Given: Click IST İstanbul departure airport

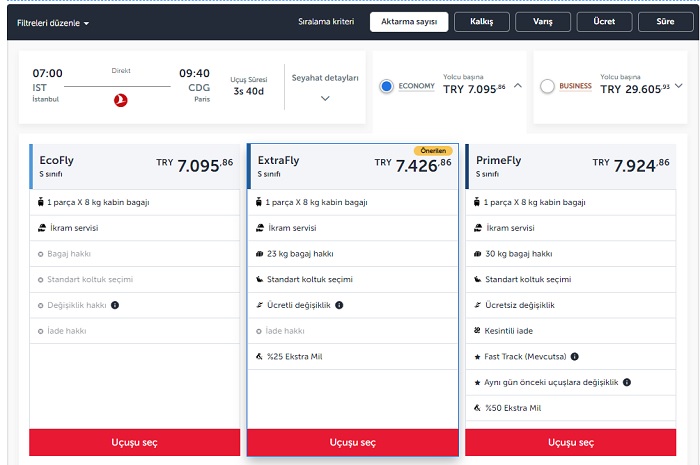Looking at the screenshot, I should coord(45,92).
